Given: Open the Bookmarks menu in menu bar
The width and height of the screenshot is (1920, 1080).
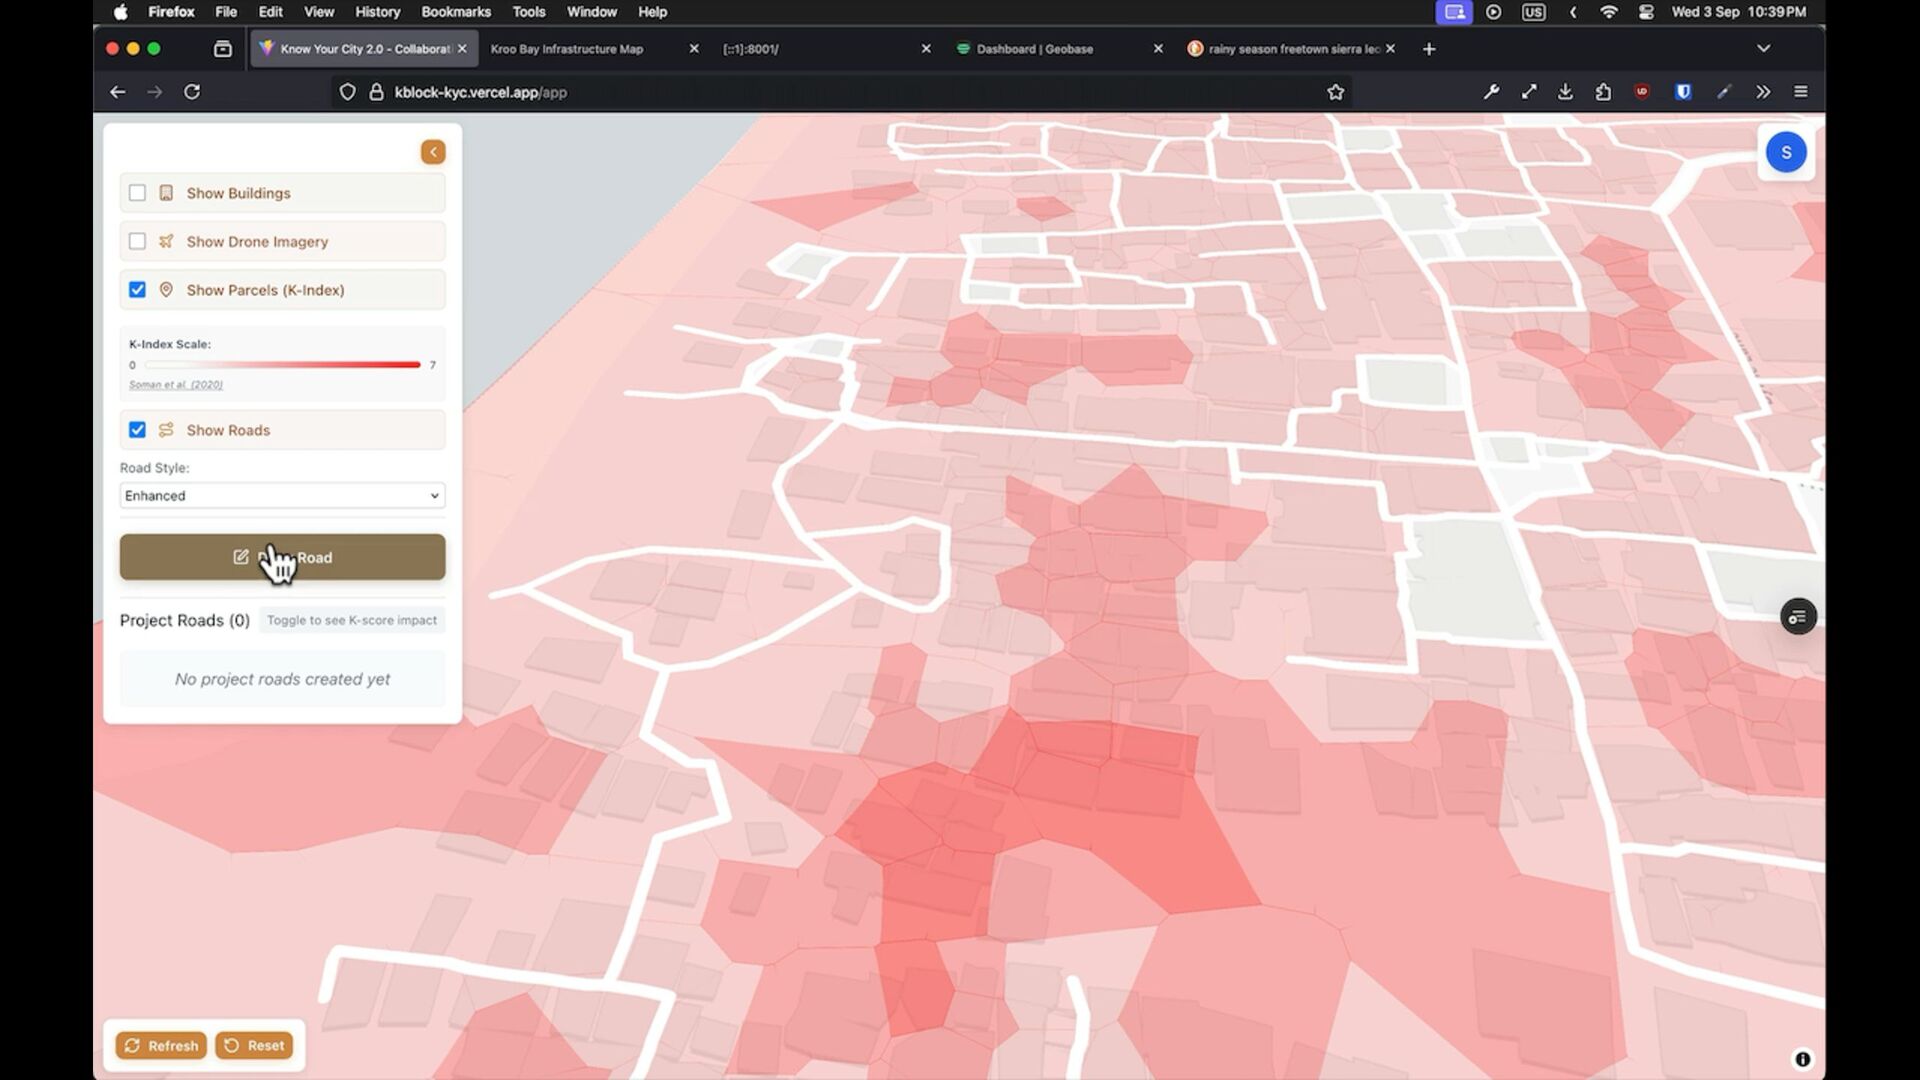Looking at the screenshot, I should (x=455, y=12).
